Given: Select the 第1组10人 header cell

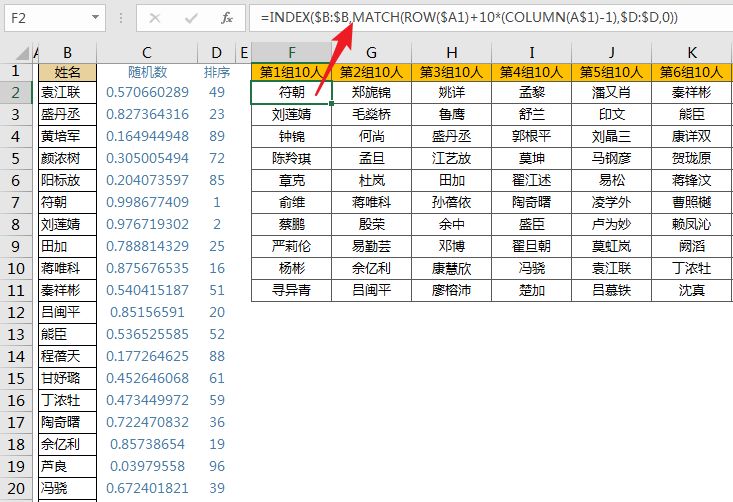Looking at the screenshot, I should pos(291,72).
